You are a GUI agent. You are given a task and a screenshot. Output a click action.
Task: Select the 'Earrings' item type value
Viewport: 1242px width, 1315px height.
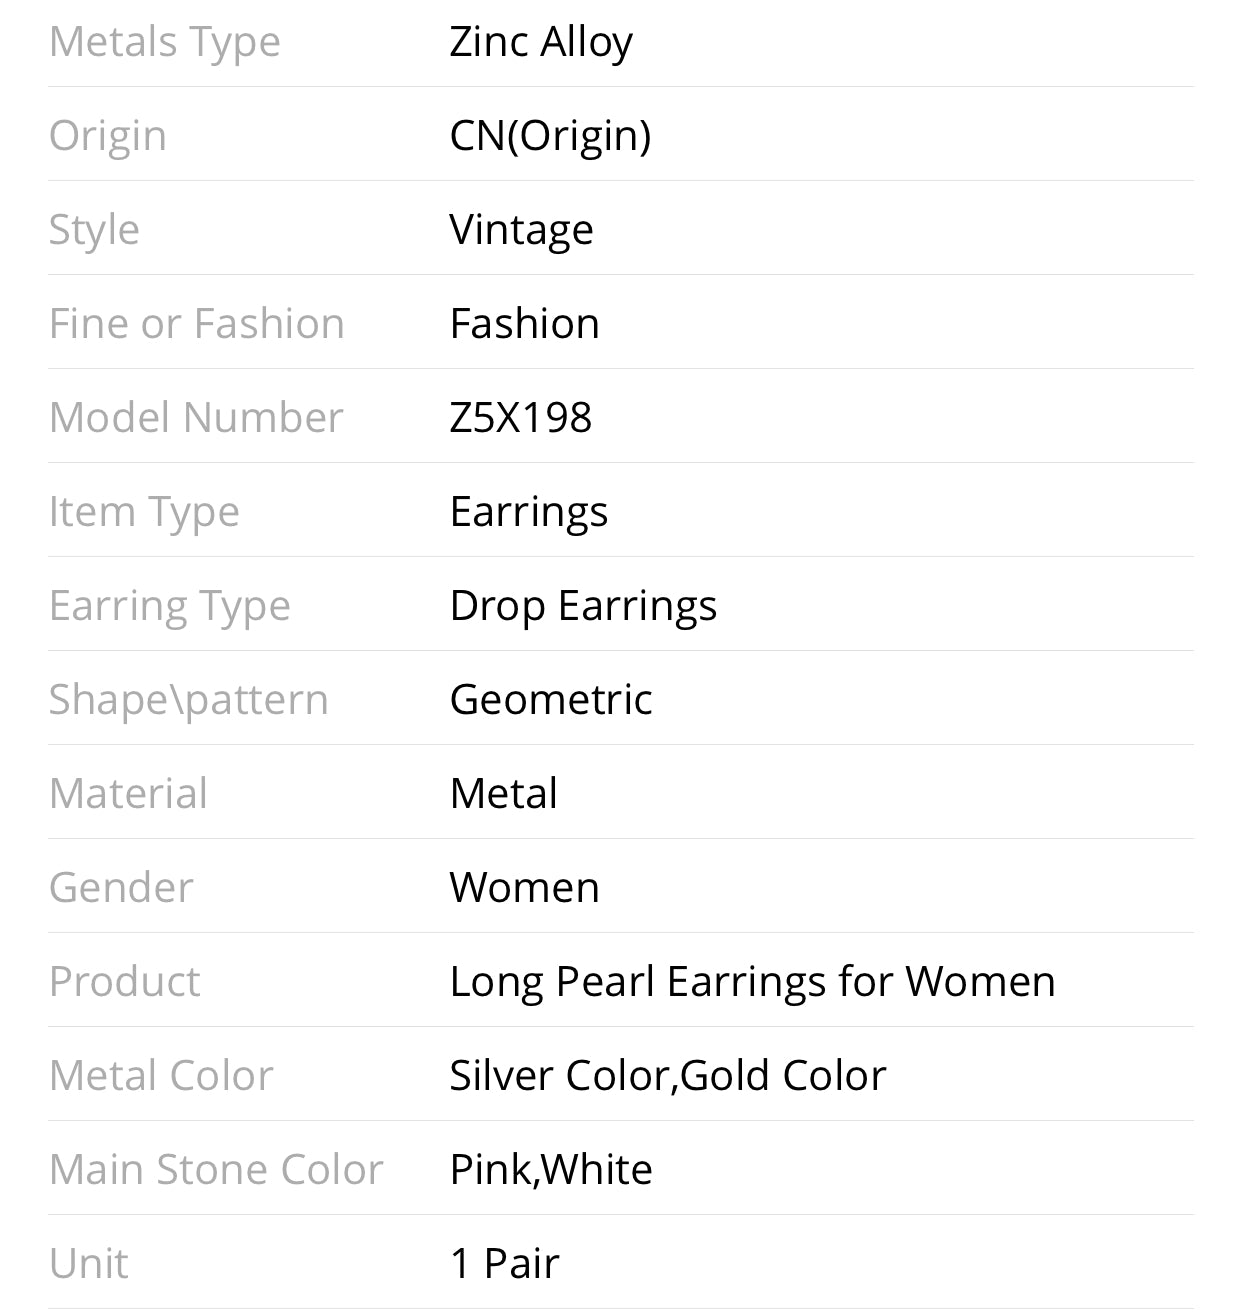coord(529,512)
